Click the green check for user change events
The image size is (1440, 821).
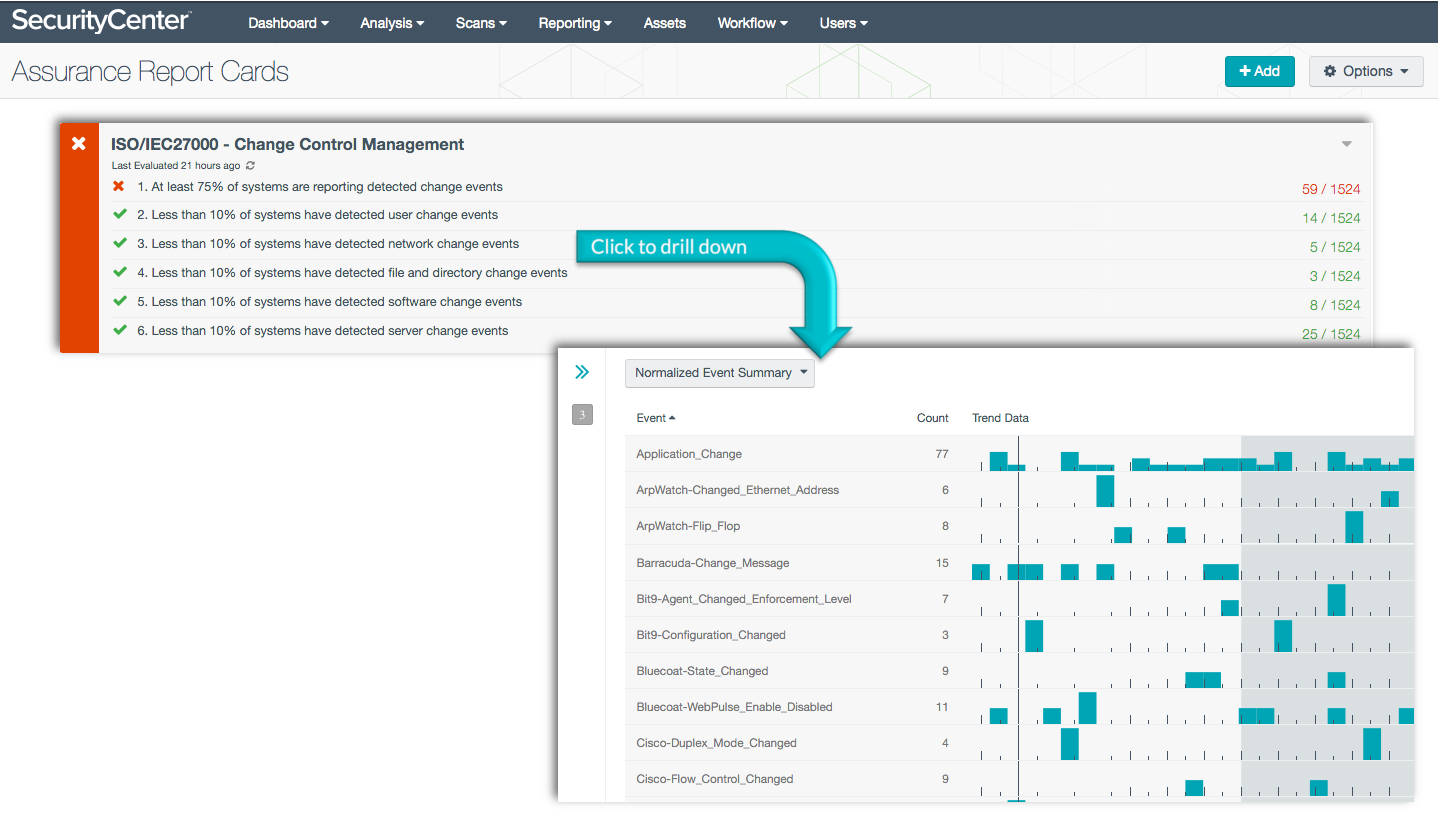(x=120, y=214)
